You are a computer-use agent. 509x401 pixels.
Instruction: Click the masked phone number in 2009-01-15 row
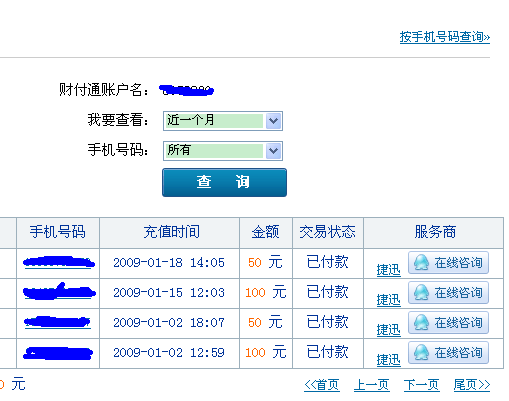click(59, 291)
